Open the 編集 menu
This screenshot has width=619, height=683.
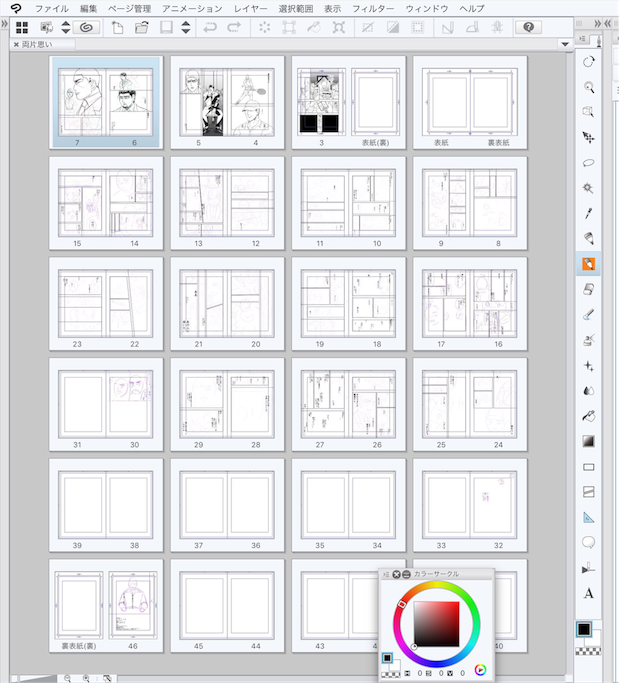(x=89, y=8)
